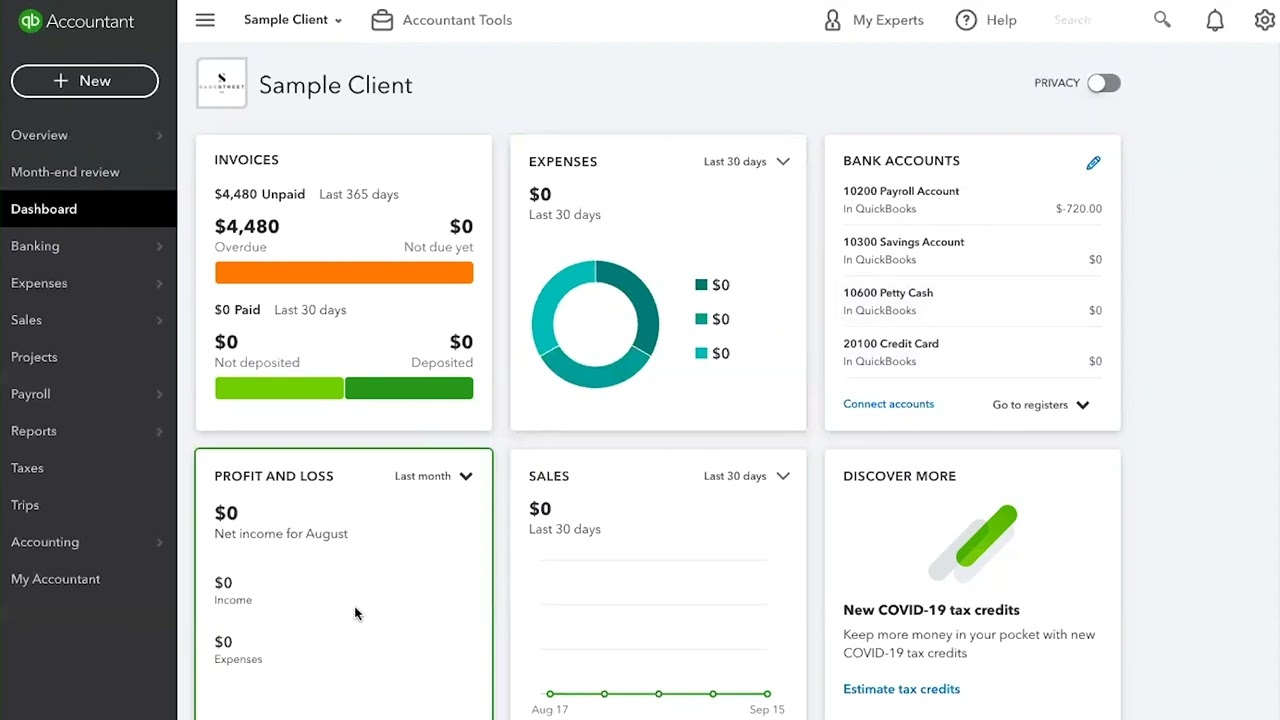
Task: Expand the Sales sidebar submenu arrow
Action: 159,320
